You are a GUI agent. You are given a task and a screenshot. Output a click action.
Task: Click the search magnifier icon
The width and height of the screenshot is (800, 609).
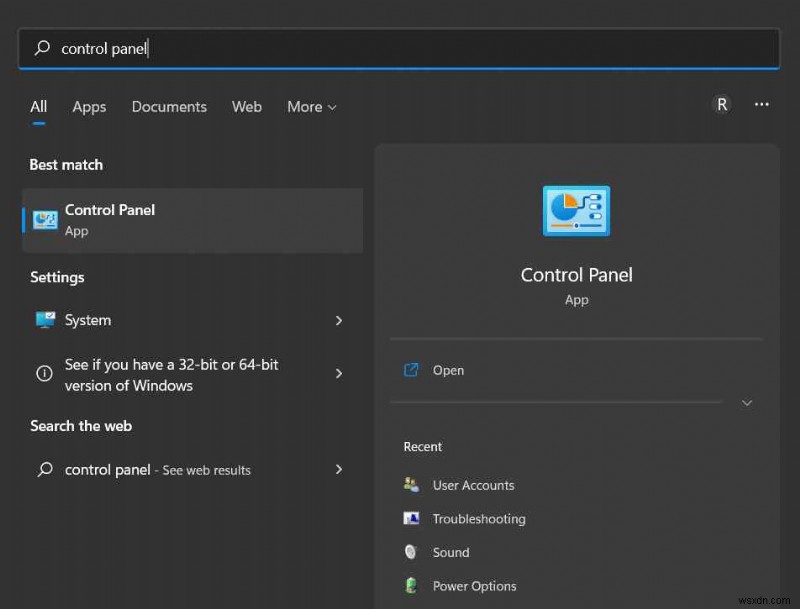click(41, 47)
